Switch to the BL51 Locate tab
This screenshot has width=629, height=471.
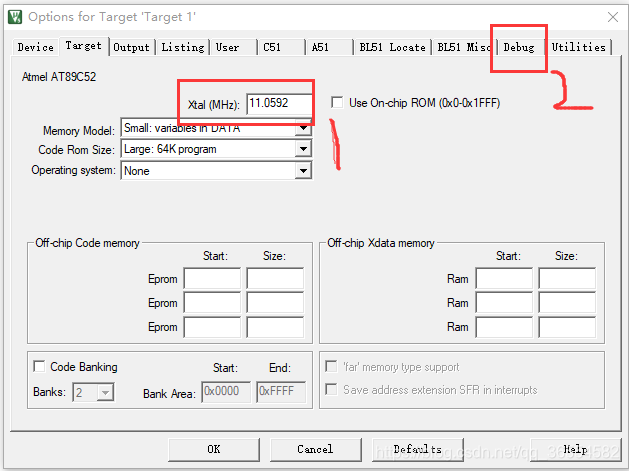[x=392, y=47]
